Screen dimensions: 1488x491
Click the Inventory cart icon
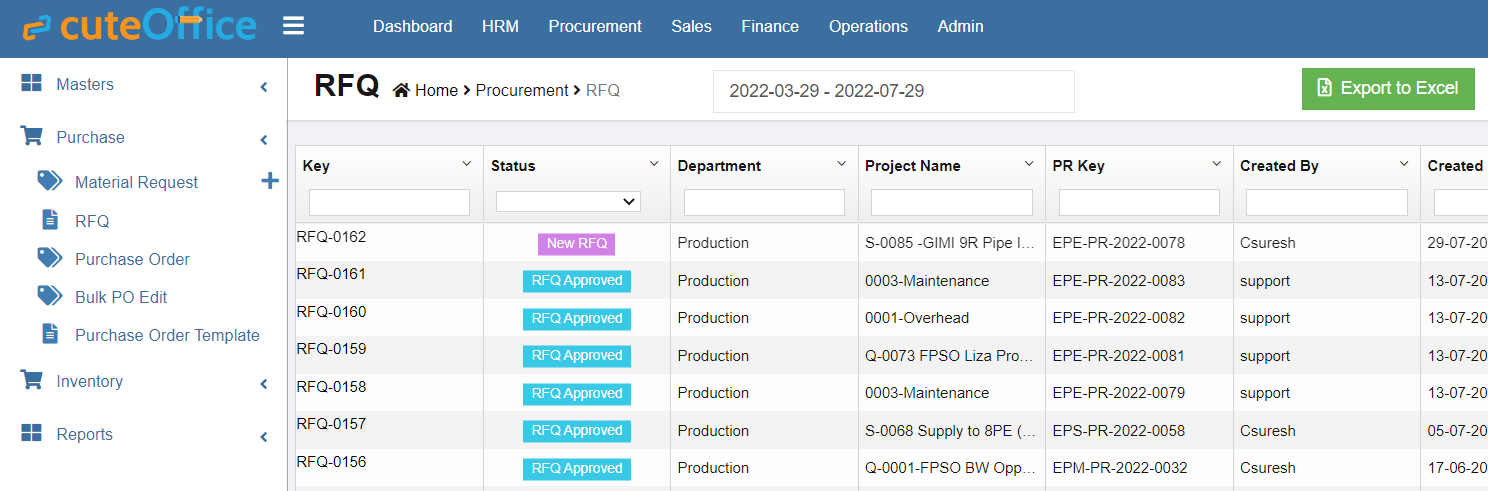click(x=31, y=381)
